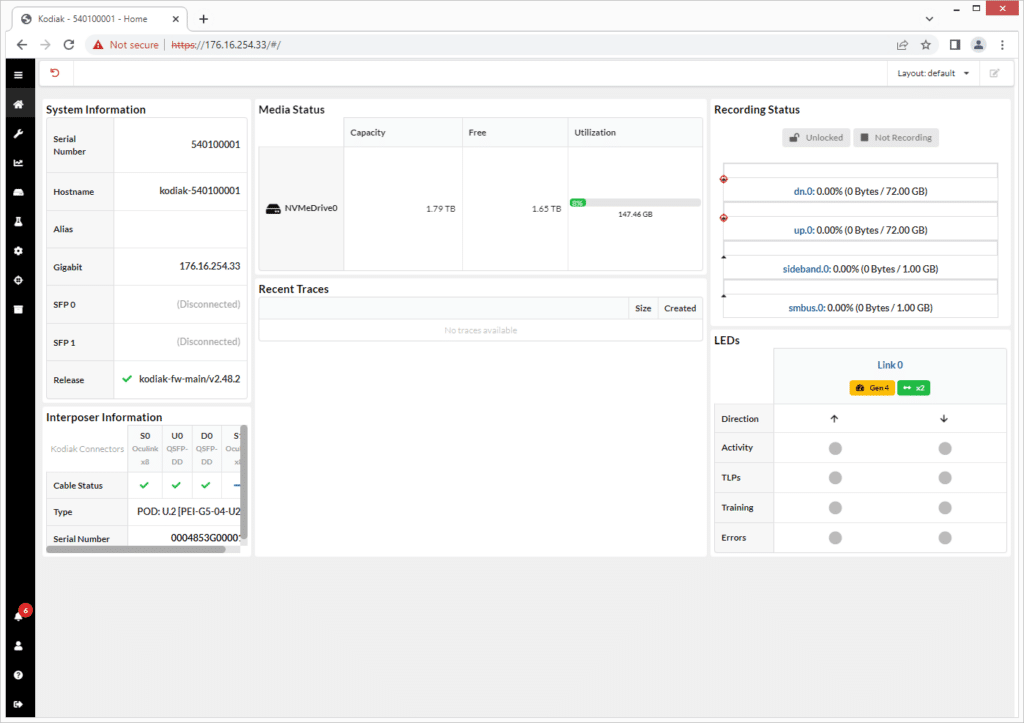
Task: Click the downstream TLPs LED indicator
Action: [944, 478]
